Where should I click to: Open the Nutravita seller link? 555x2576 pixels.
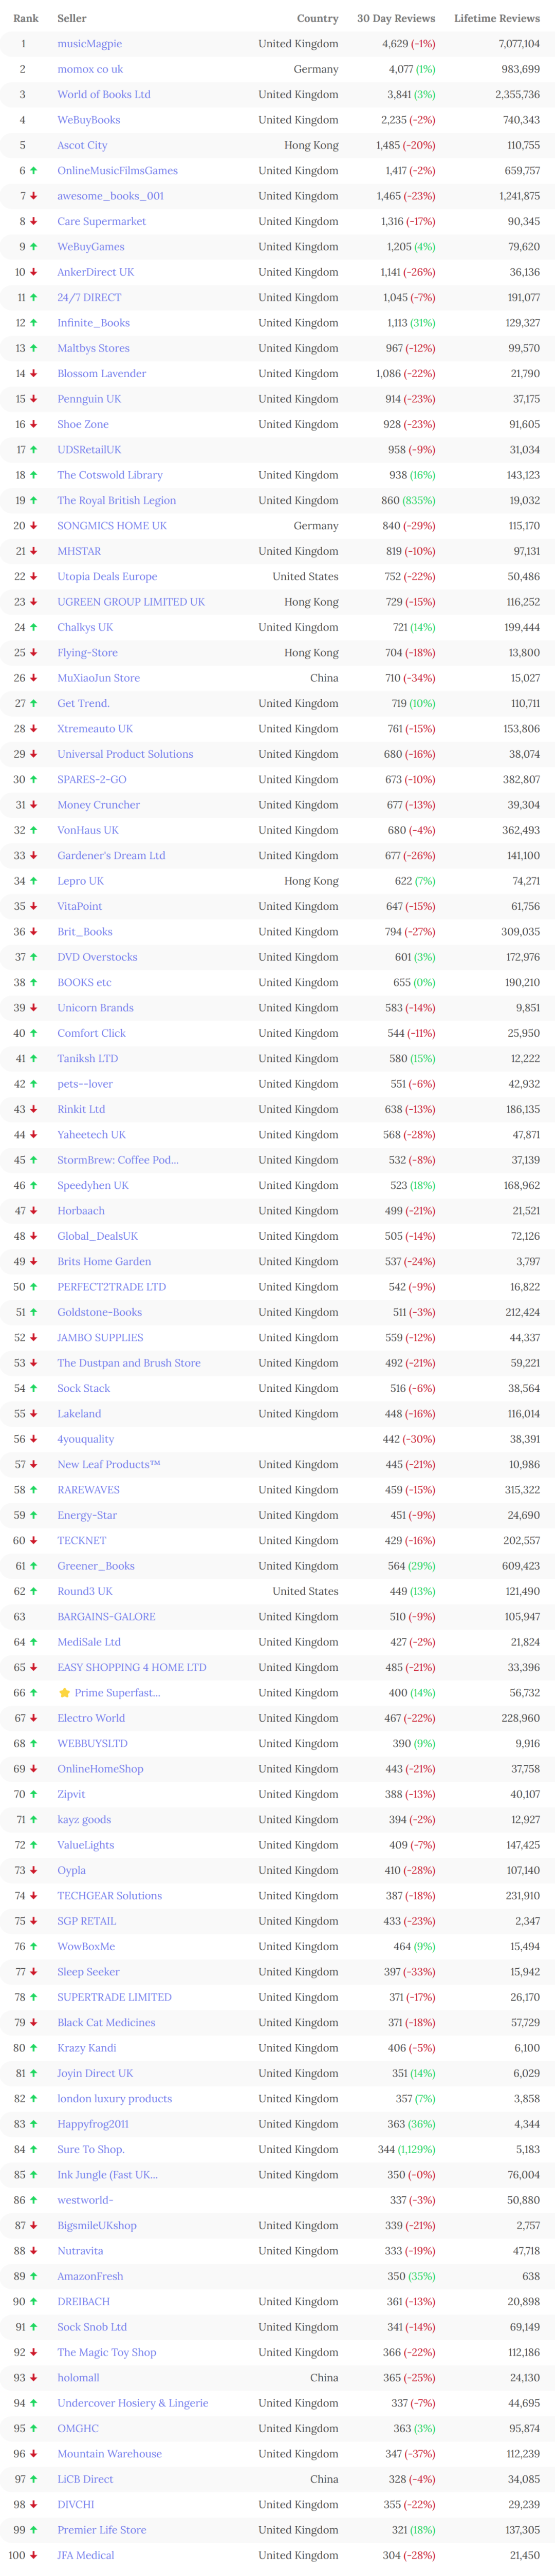tap(80, 2251)
